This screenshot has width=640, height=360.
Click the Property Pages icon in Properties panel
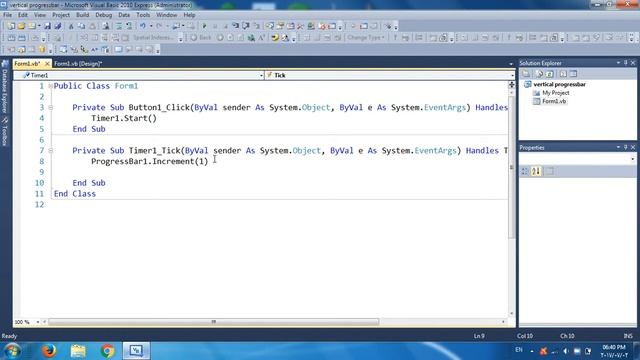[549, 171]
